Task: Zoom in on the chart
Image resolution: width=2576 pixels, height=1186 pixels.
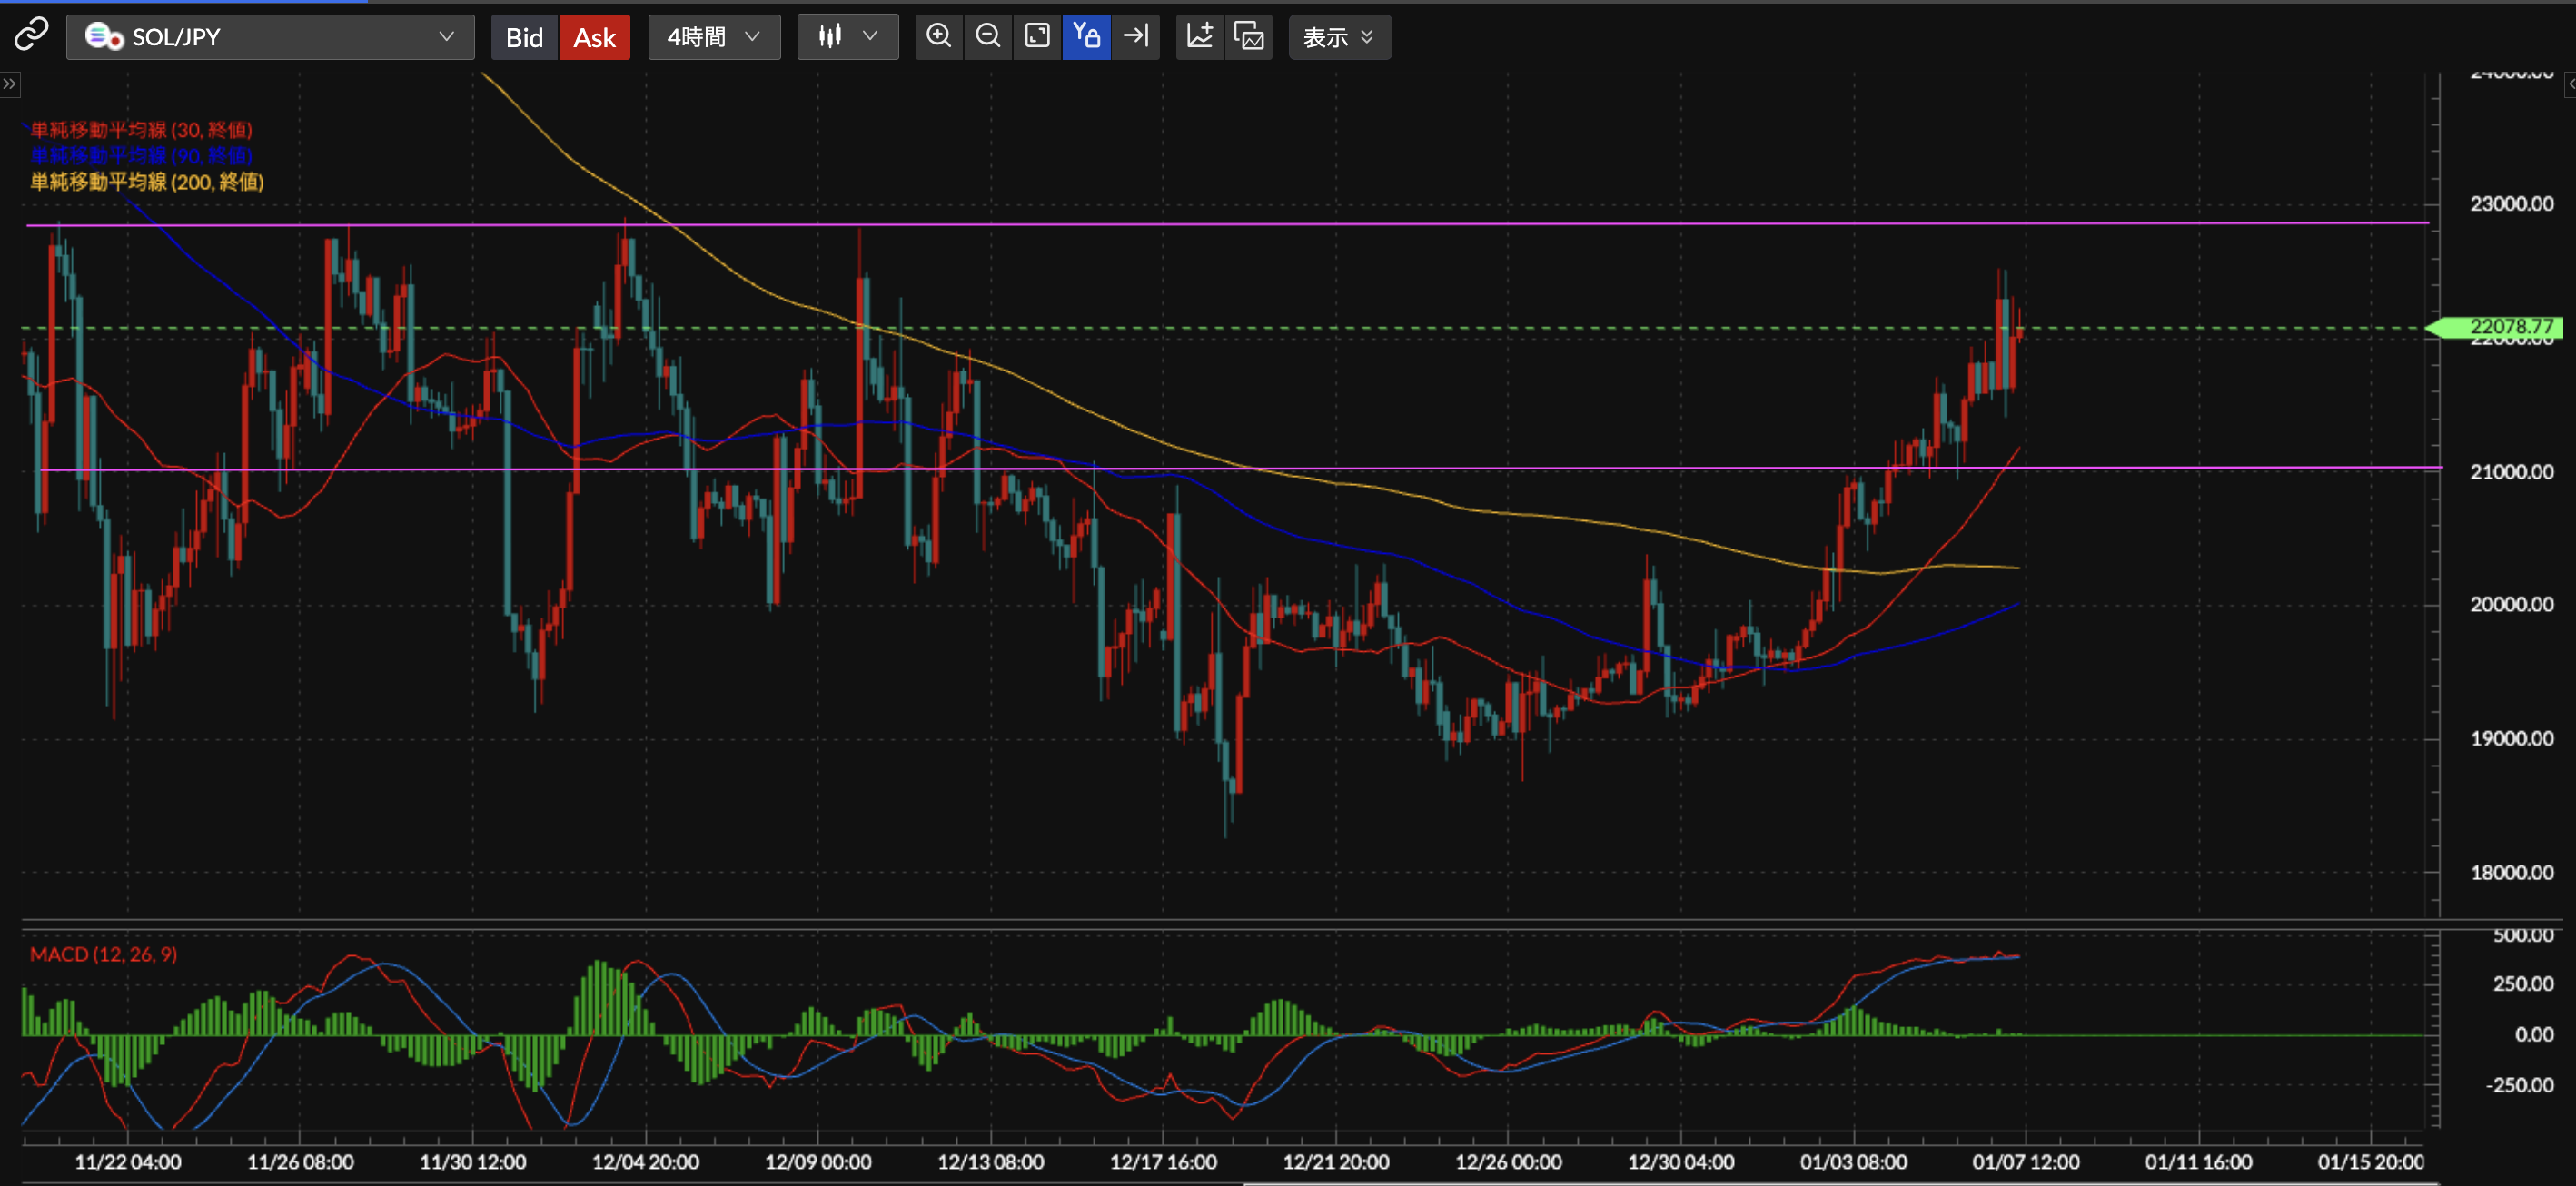Action: pos(938,37)
